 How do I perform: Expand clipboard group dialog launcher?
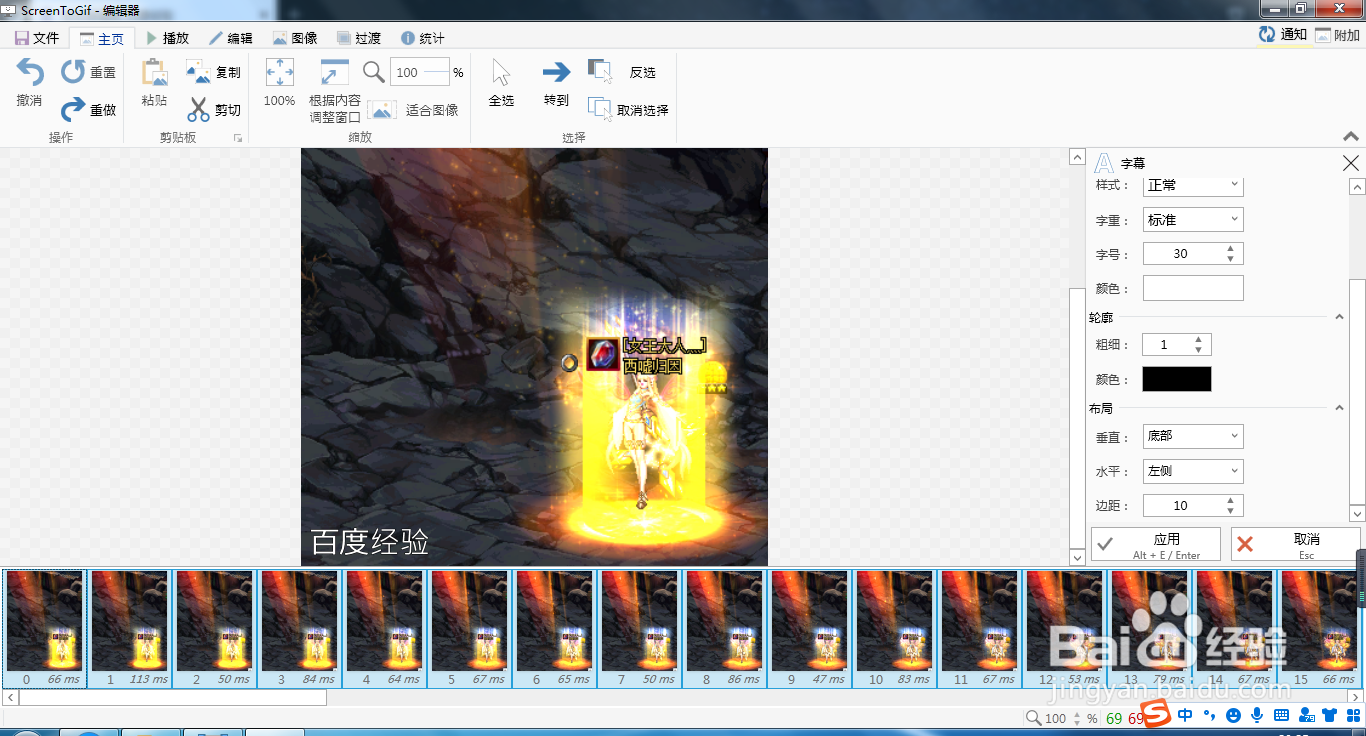click(238, 138)
